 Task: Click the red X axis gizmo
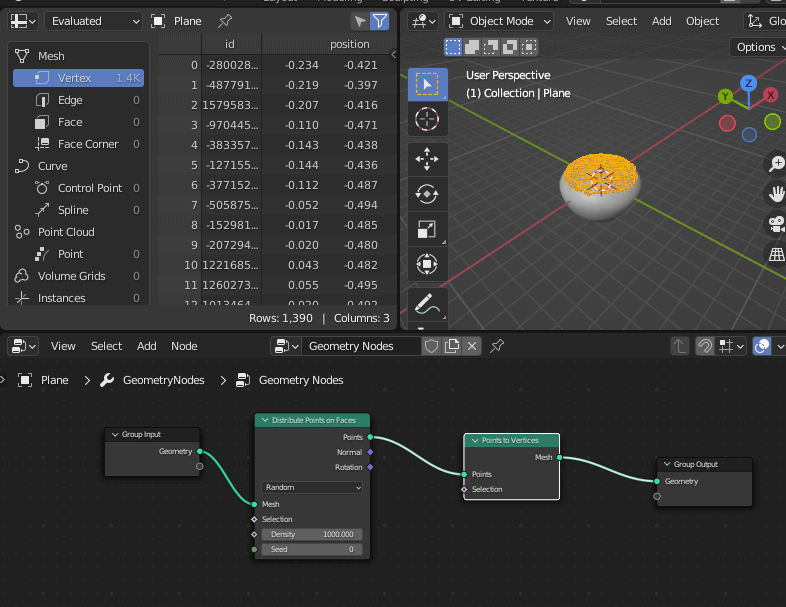[x=770, y=95]
